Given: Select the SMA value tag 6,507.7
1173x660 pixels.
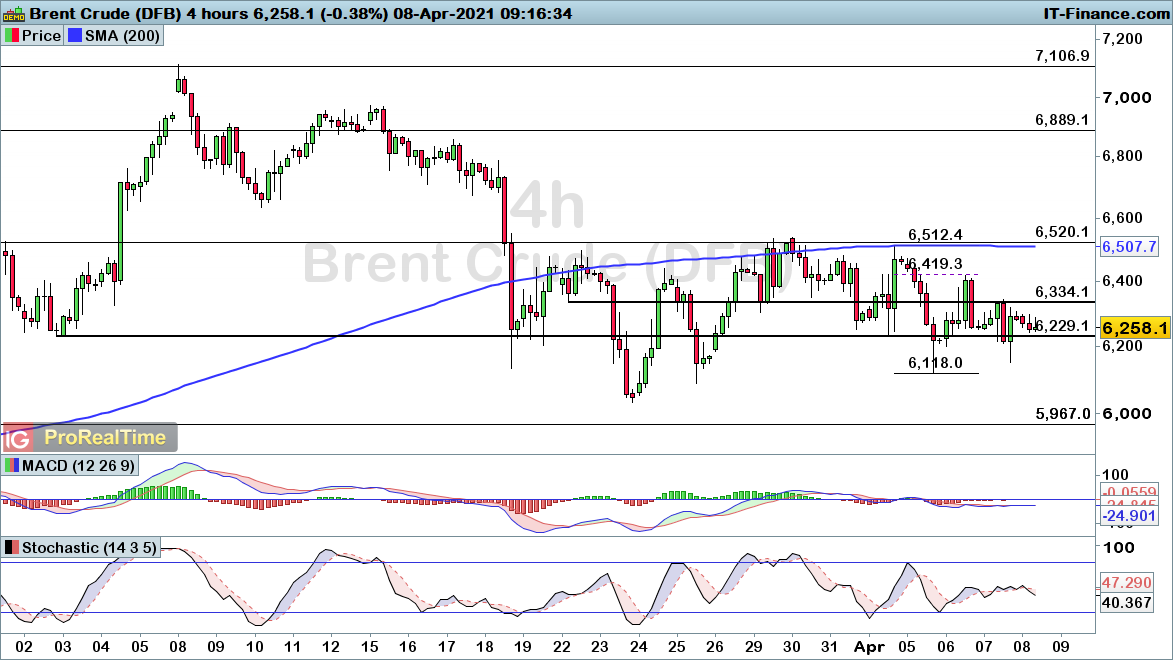Looking at the screenshot, I should (1129, 246).
